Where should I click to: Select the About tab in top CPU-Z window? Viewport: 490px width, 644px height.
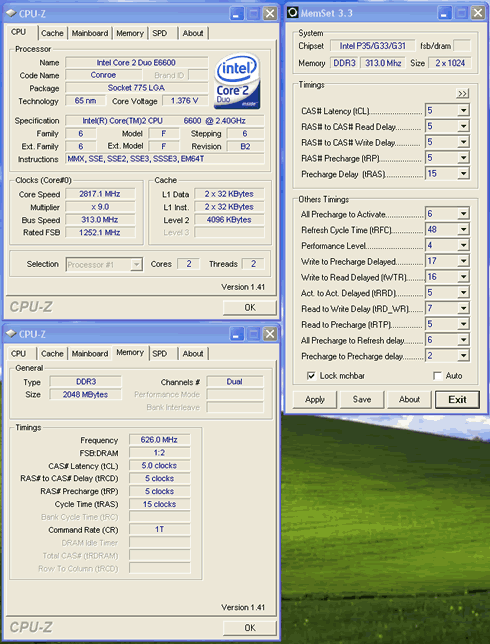pos(193,33)
